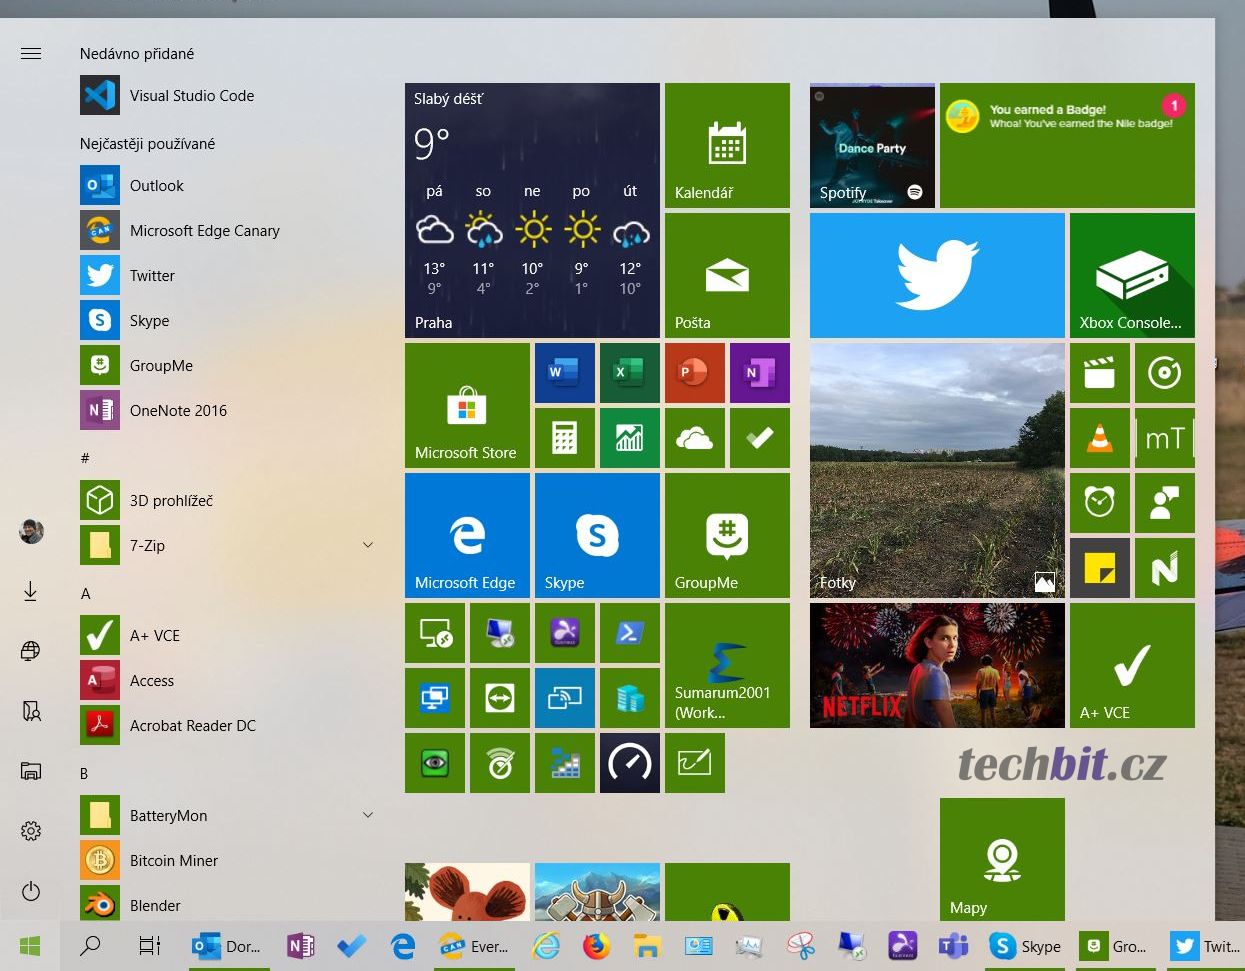Open the 'You earned a Badge' notification tile
1245x971 pixels.
(x=1067, y=146)
